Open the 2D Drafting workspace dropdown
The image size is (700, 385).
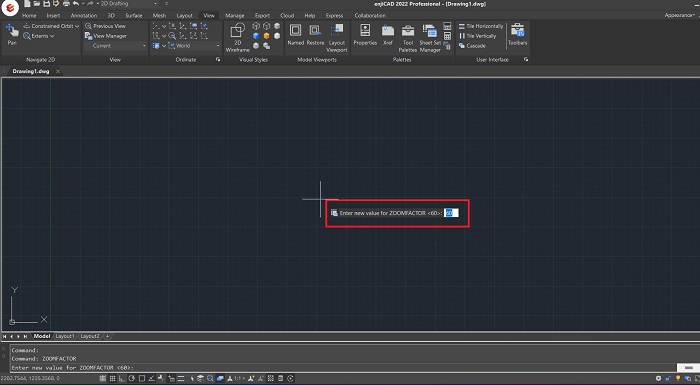click(129, 4)
